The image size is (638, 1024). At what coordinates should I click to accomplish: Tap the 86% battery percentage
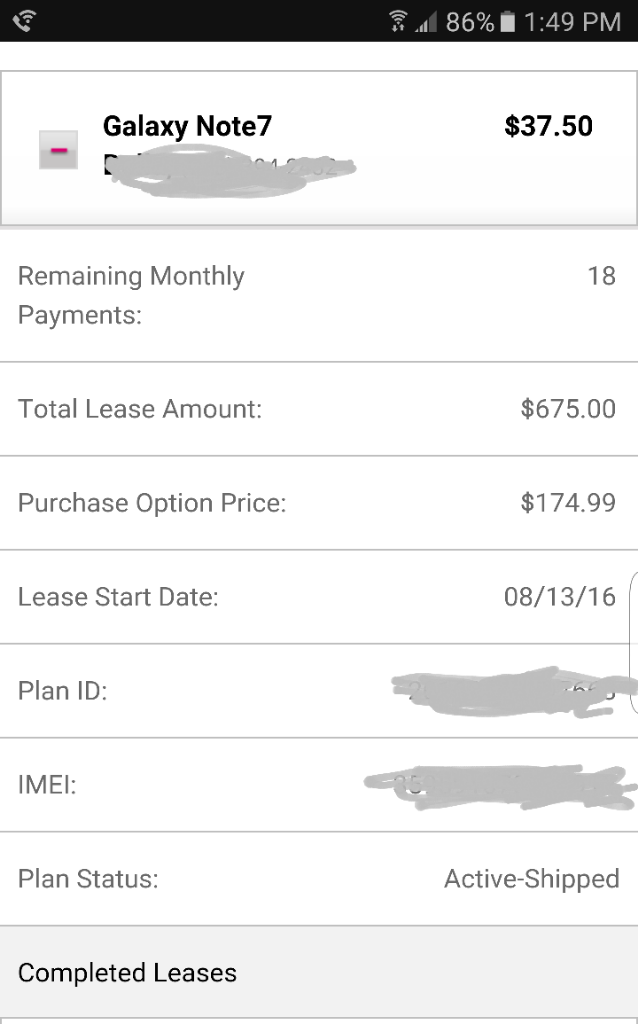pyautogui.click(x=470, y=22)
